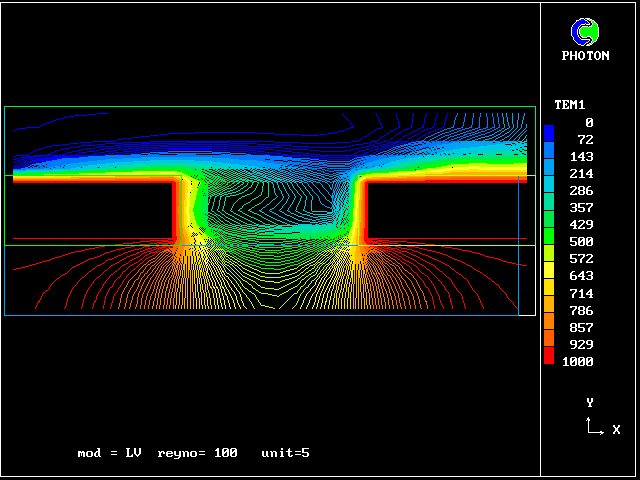
Task: Click the 'unit=5' caption text
Action: point(285,453)
